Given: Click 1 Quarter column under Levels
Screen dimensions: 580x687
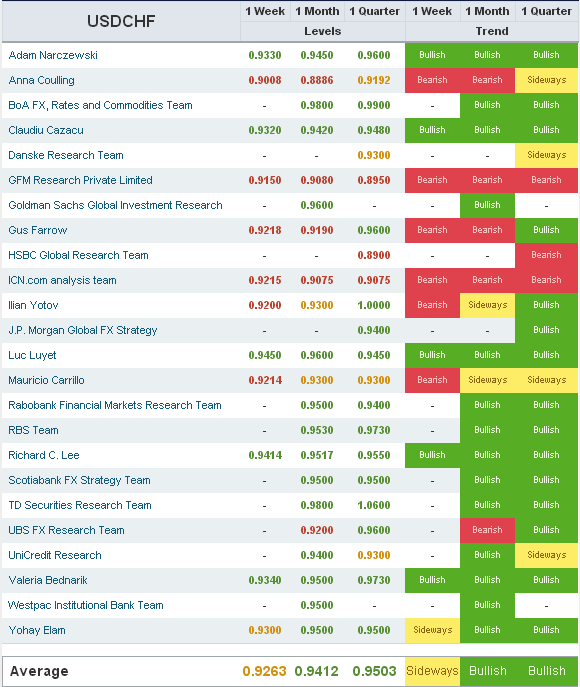Looking at the screenshot, I should point(374,11).
